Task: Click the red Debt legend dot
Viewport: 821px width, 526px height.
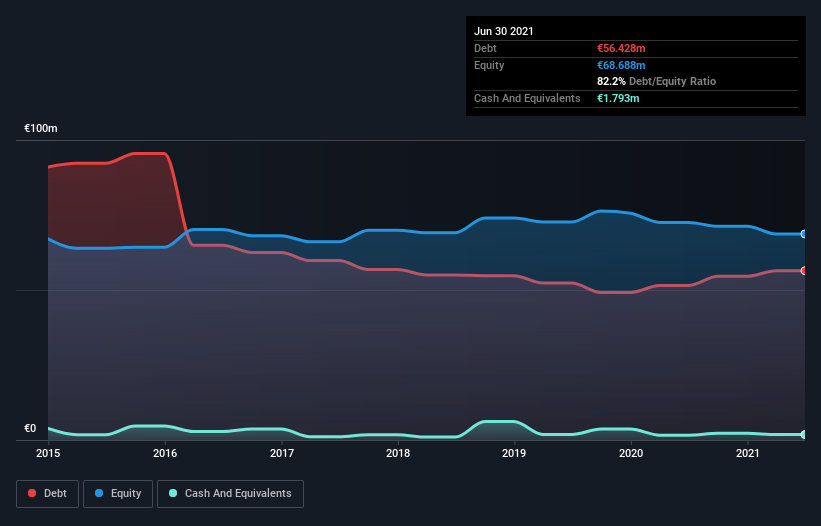Action: point(32,493)
